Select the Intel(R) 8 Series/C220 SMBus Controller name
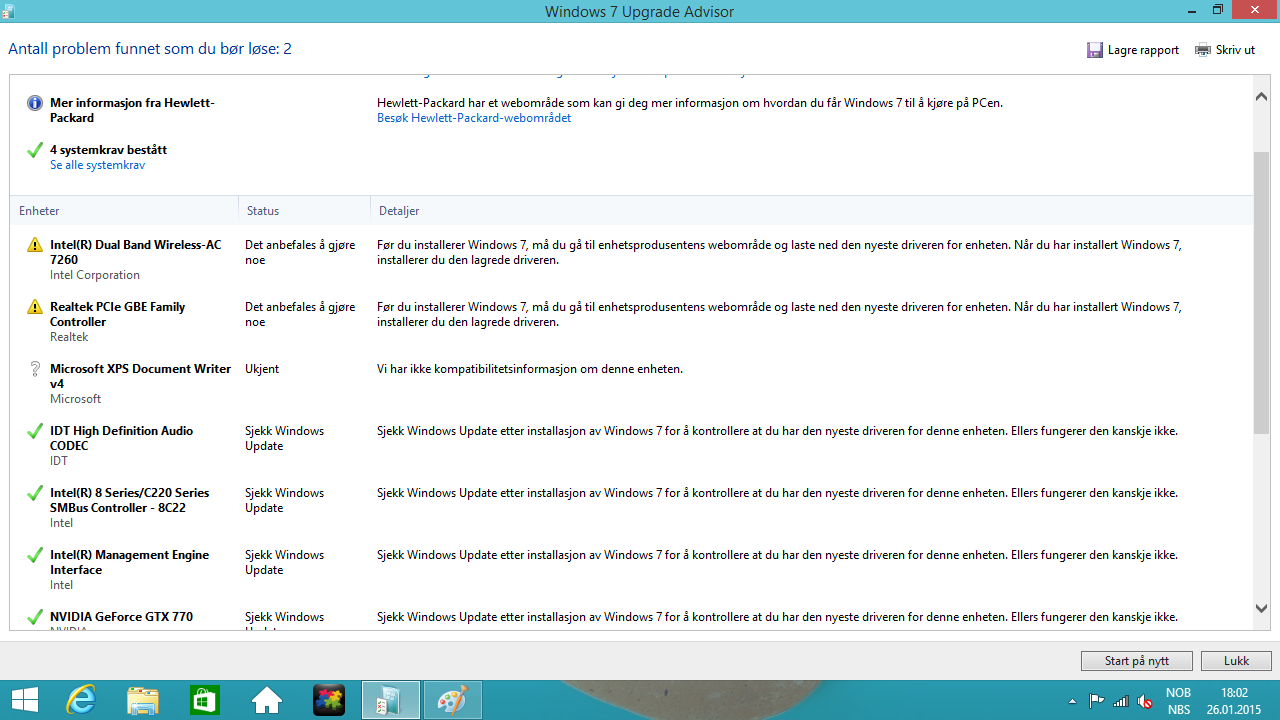 coord(130,500)
